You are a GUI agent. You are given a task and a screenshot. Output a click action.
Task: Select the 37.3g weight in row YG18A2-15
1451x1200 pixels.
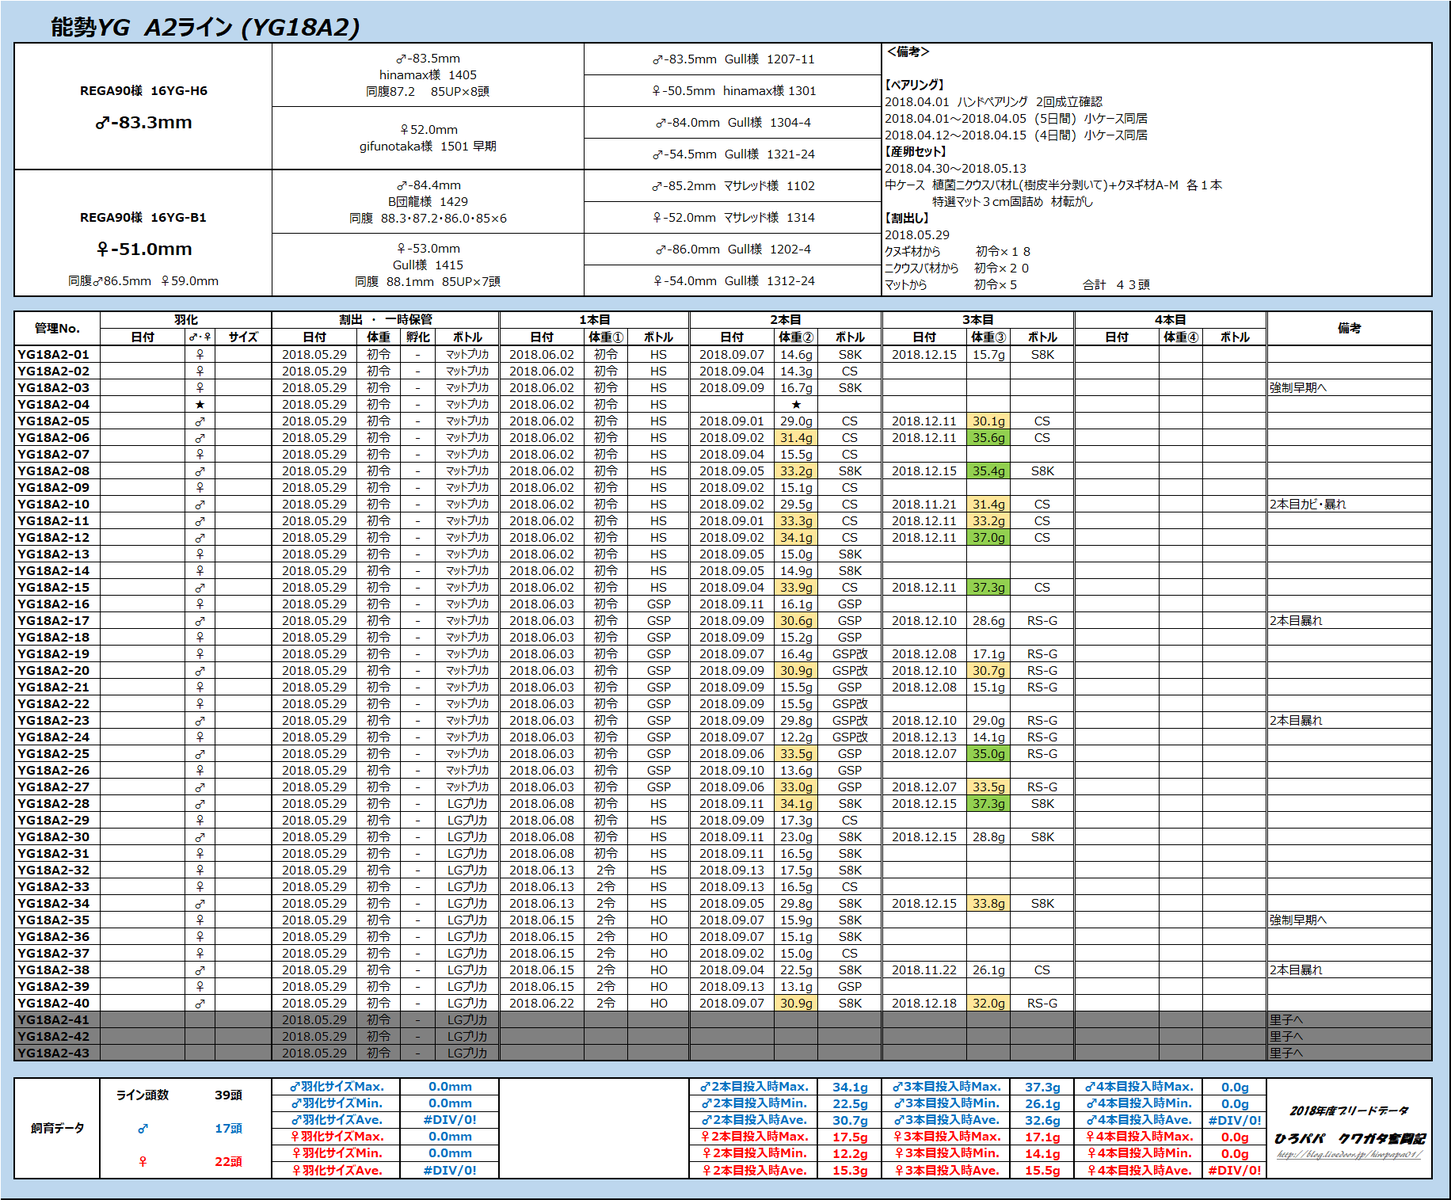989,587
